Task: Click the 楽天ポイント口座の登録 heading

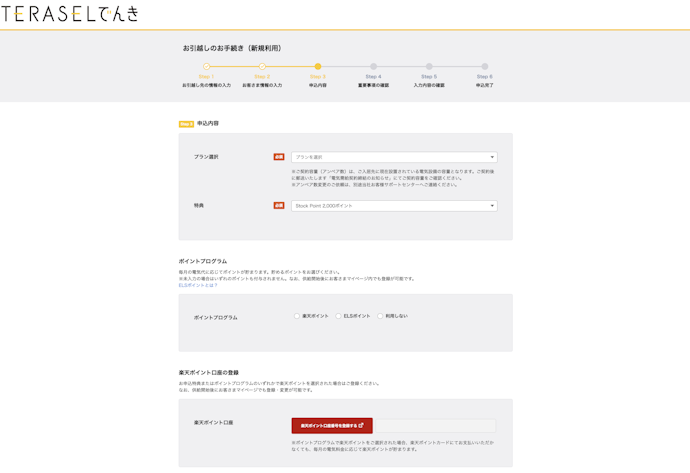Action: click(209, 373)
